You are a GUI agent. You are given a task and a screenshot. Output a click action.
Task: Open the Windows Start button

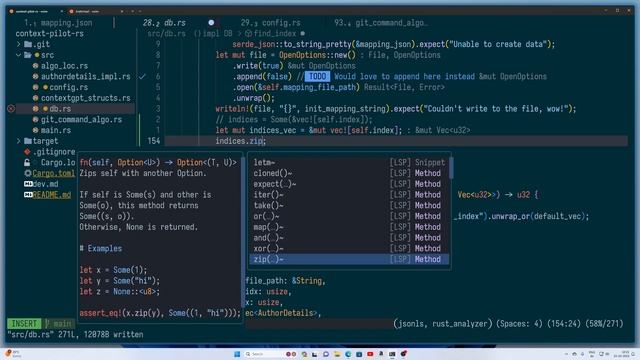pos(237,354)
